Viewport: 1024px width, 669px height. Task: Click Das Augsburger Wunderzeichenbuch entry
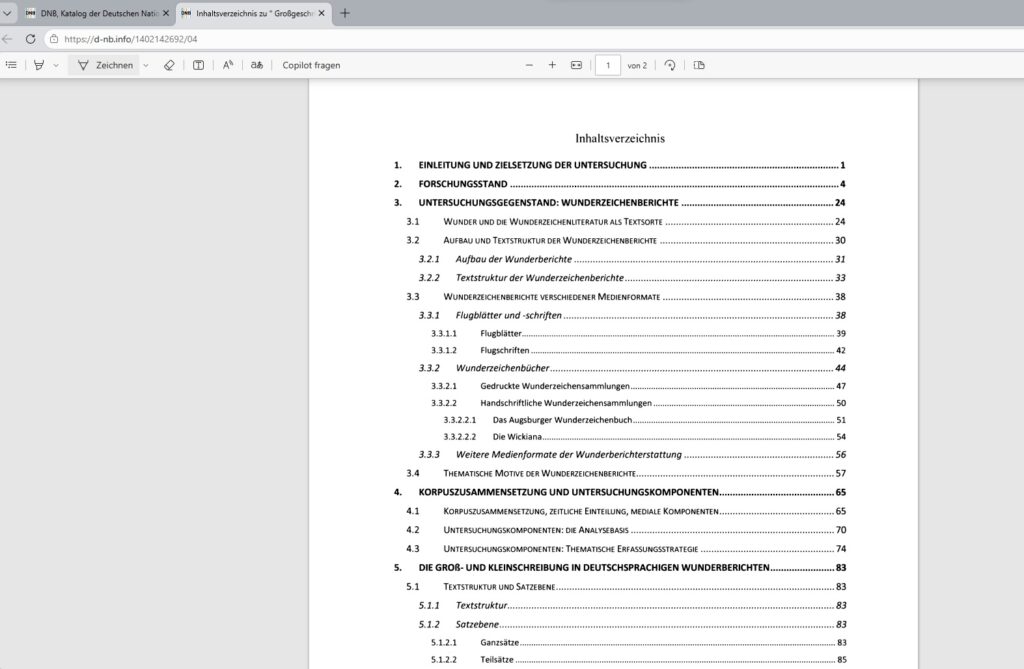(x=644, y=420)
